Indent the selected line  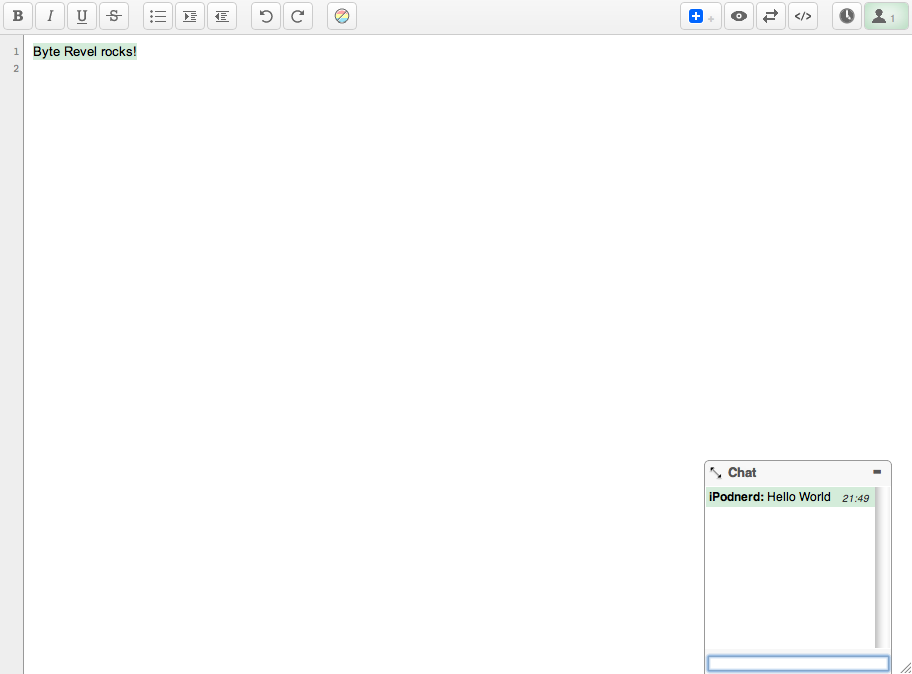(x=190, y=16)
